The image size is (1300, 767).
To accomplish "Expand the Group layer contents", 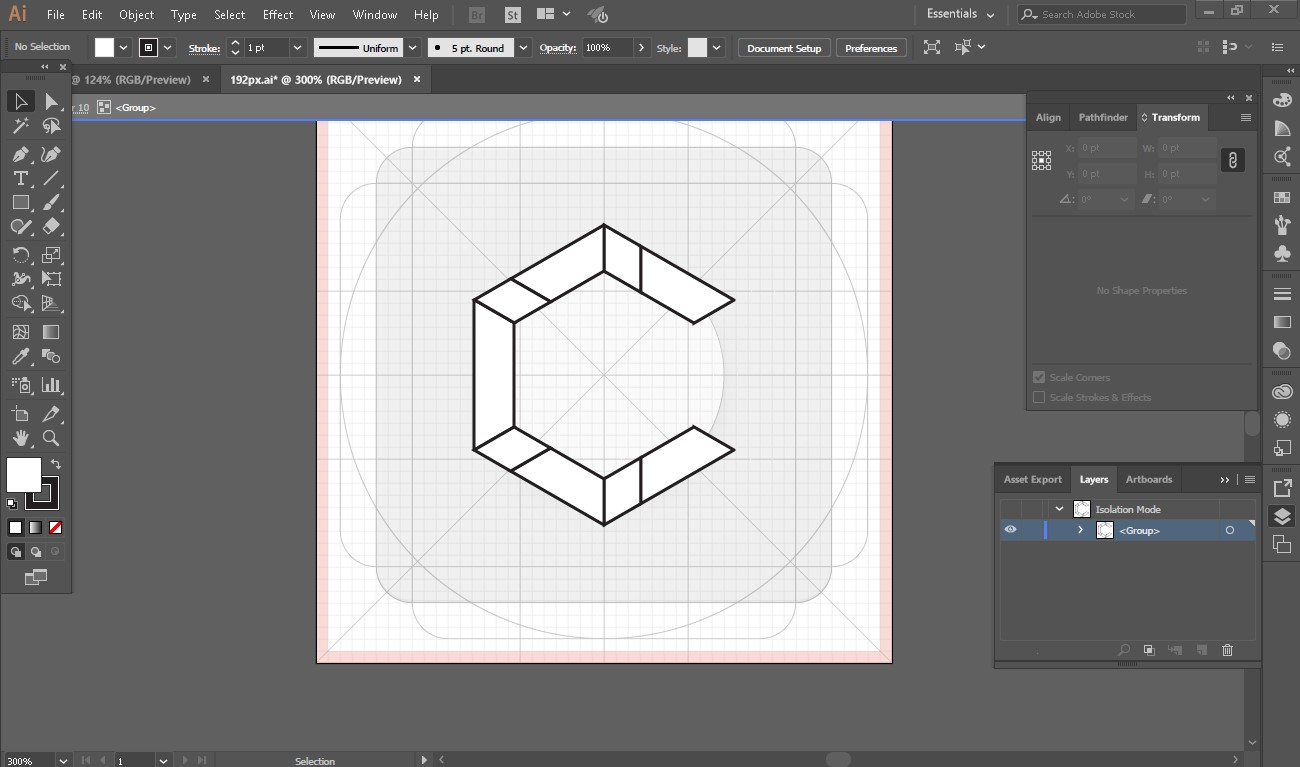I will point(1080,530).
